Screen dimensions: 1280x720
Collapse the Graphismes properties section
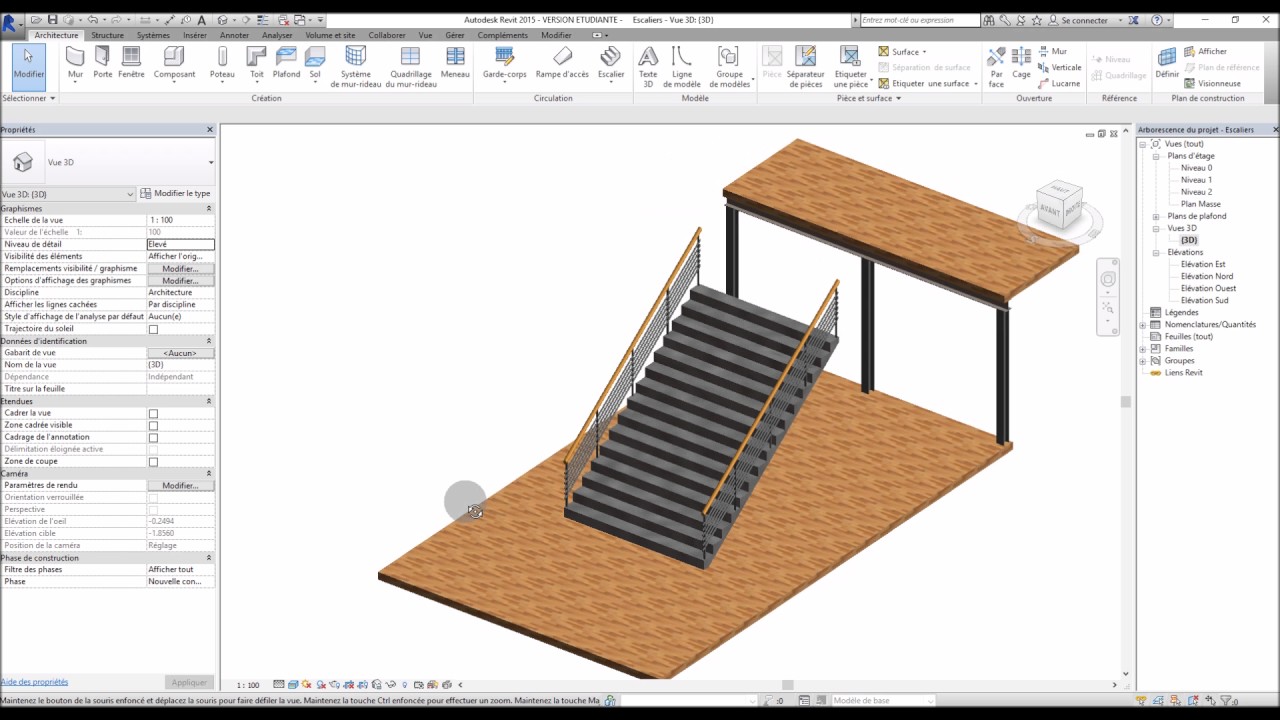coord(209,208)
